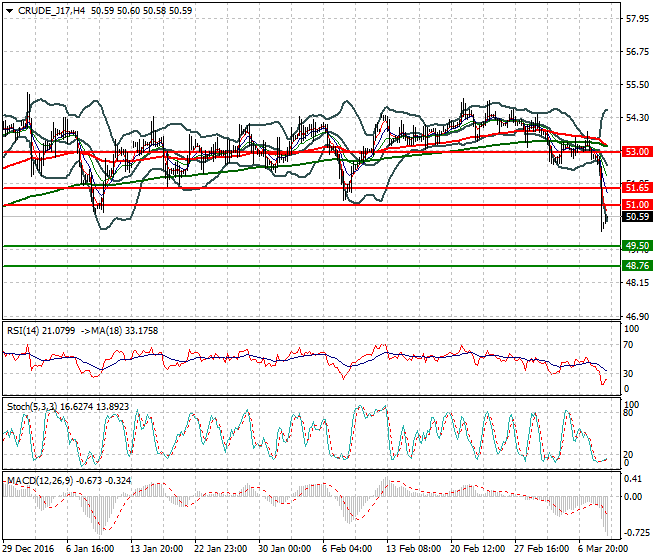
Task: Click the 20 Feb 12:00 time label
Action: [x=477, y=549]
